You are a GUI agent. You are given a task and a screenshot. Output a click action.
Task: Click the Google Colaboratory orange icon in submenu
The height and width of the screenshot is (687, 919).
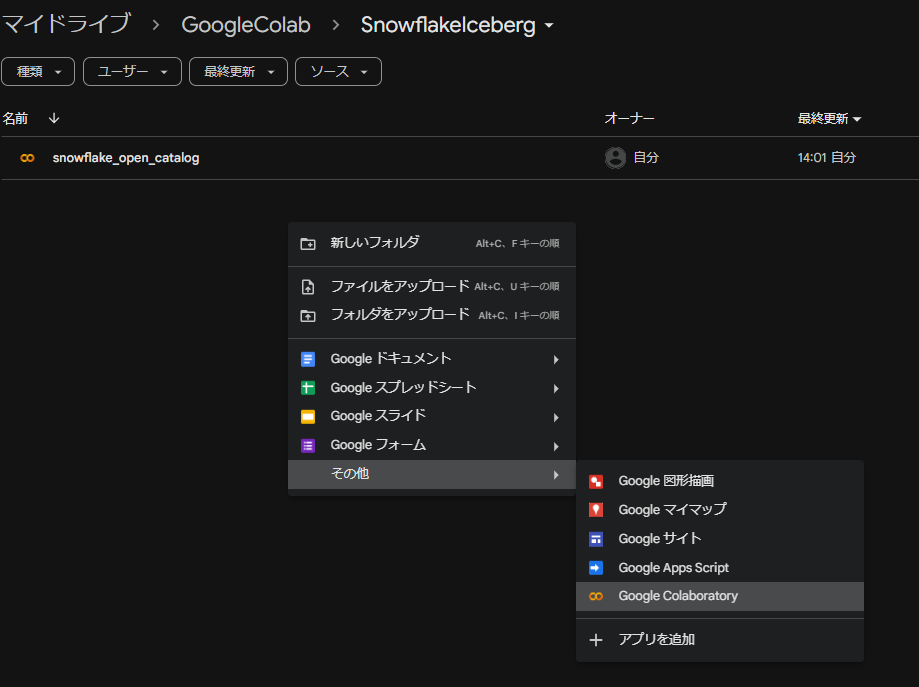pyautogui.click(x=595, y=596)
